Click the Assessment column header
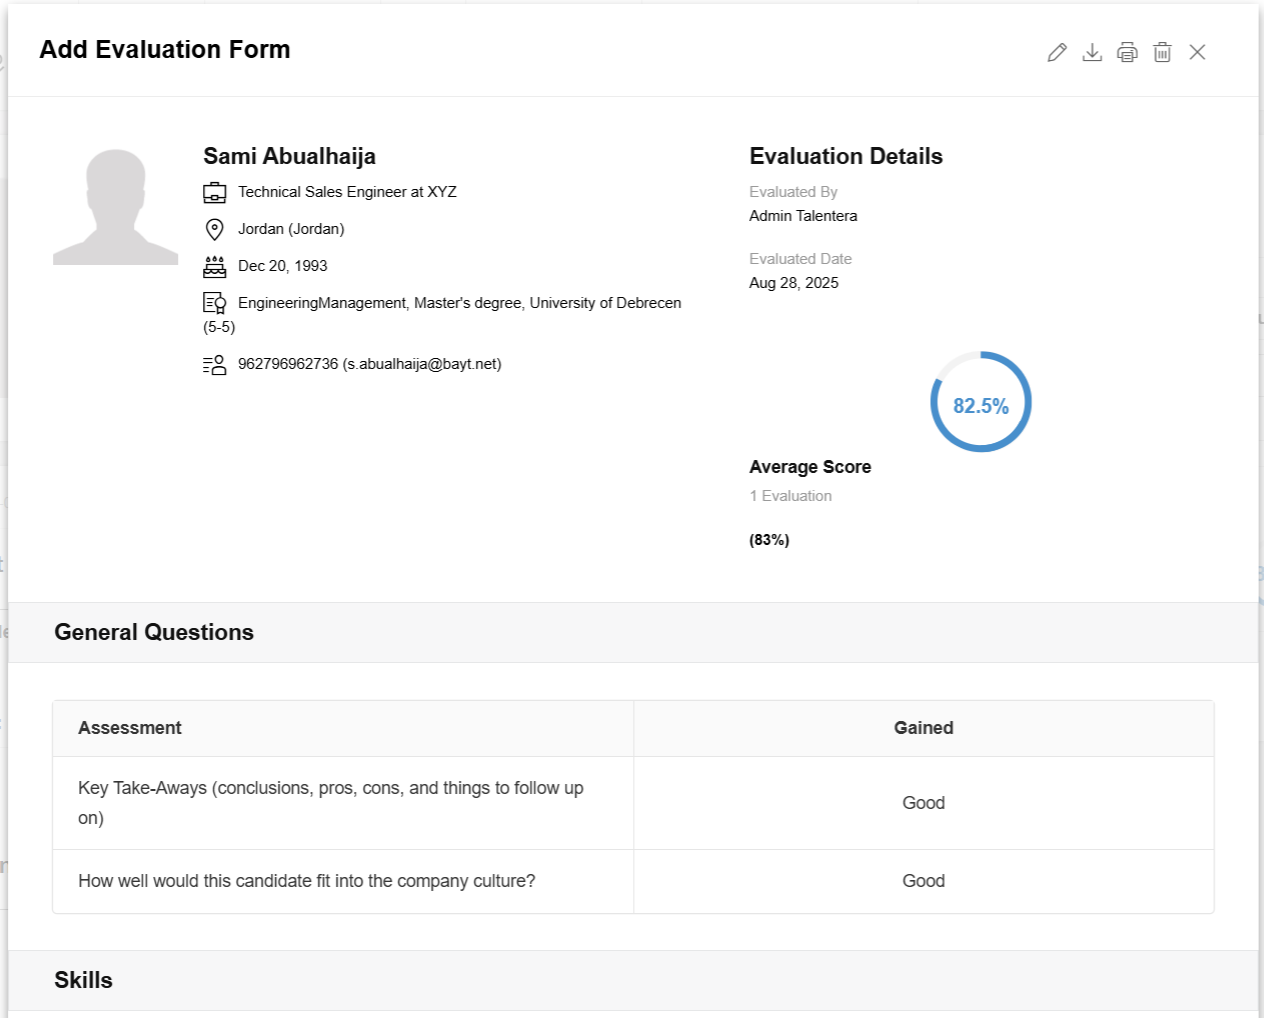 130,728
